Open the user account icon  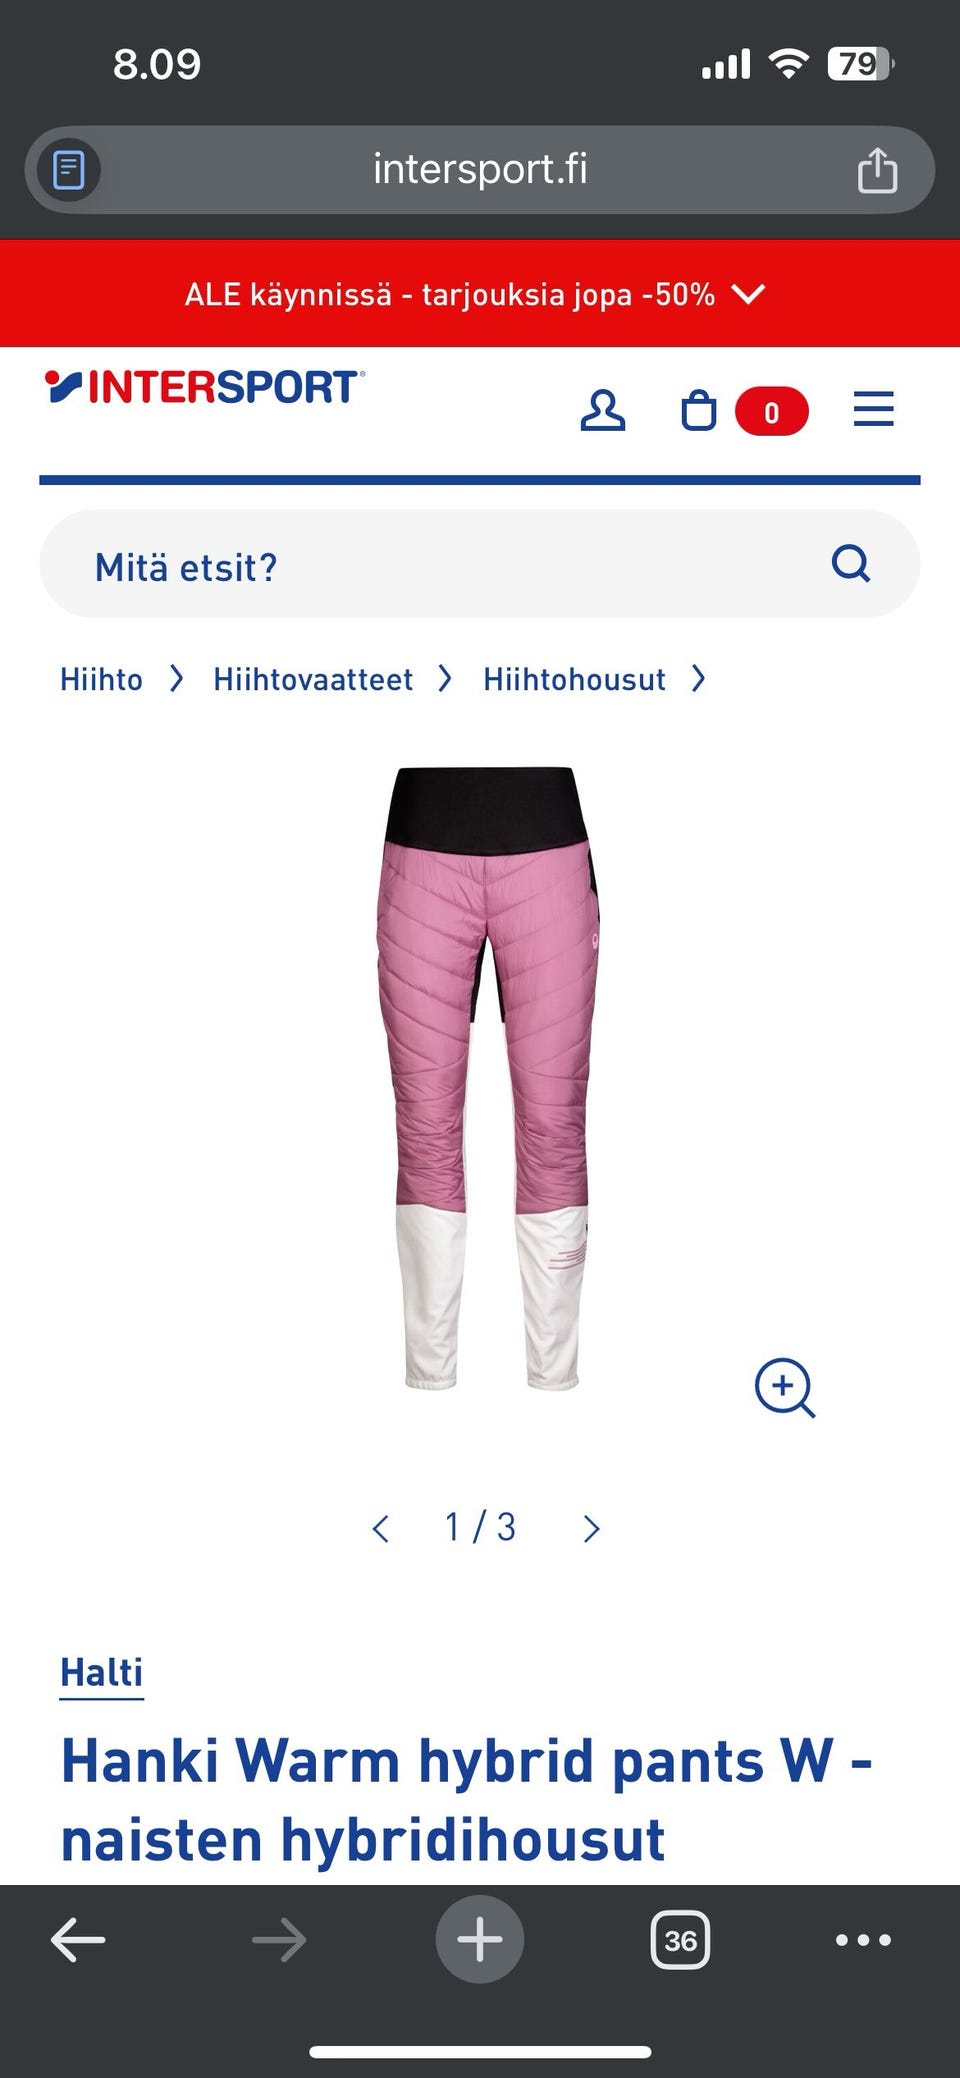pyautogui.click(x=602, y=411)
